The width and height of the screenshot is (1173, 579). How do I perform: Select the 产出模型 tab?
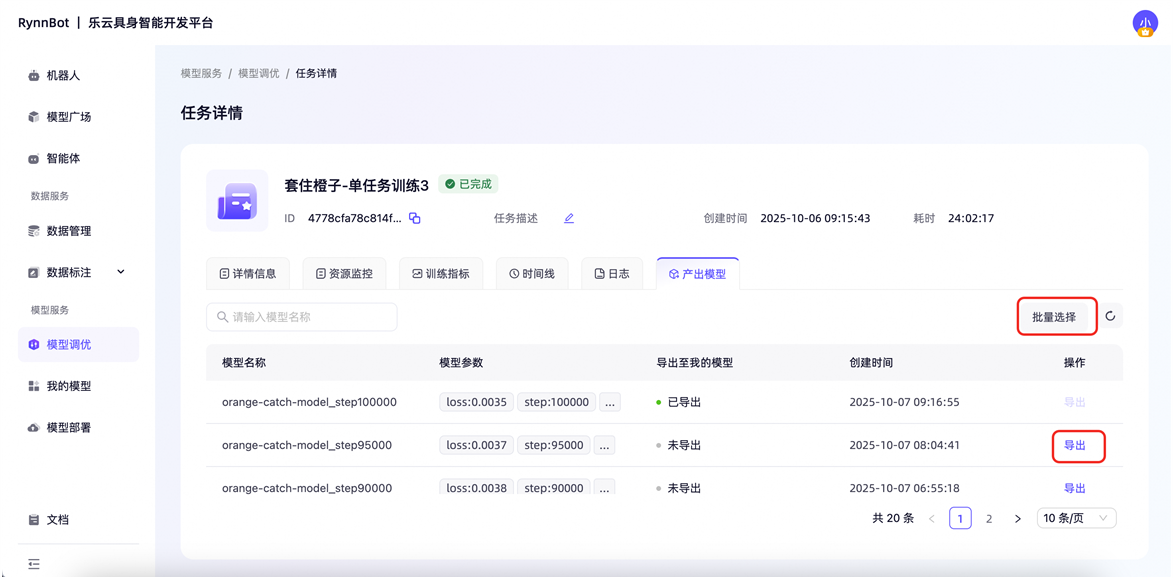click(697, 274)
